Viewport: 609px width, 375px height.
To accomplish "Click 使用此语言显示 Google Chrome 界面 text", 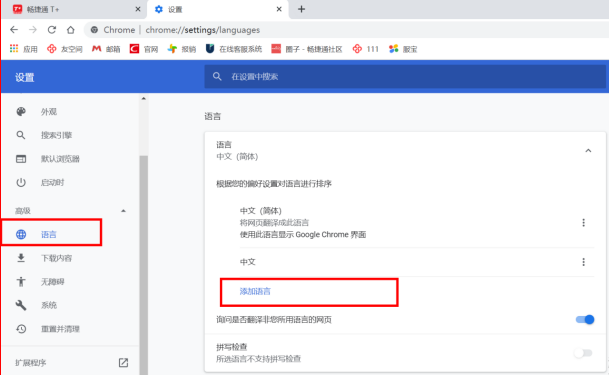I will [x=303, y=234].
